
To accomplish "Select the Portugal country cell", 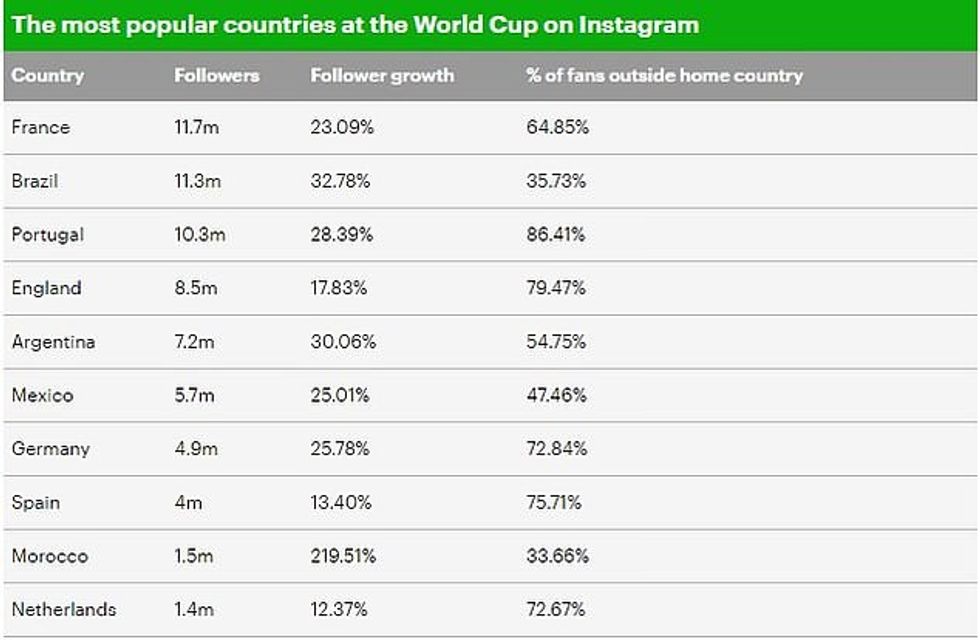I will click(x=48, y=234).
